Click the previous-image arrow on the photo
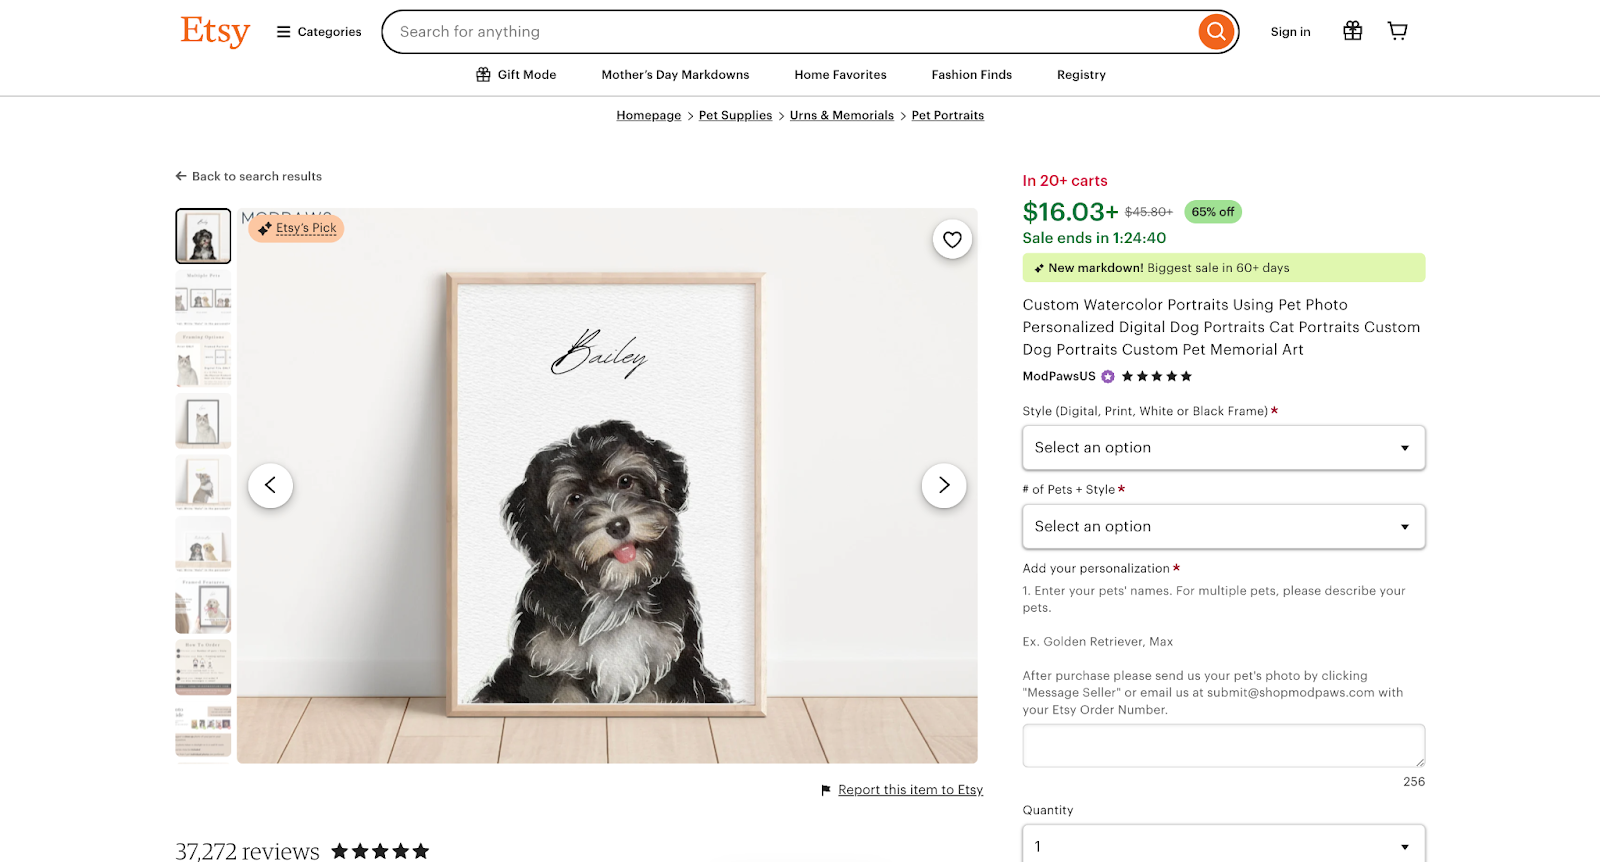1600x862 pixels. point(270,485)
